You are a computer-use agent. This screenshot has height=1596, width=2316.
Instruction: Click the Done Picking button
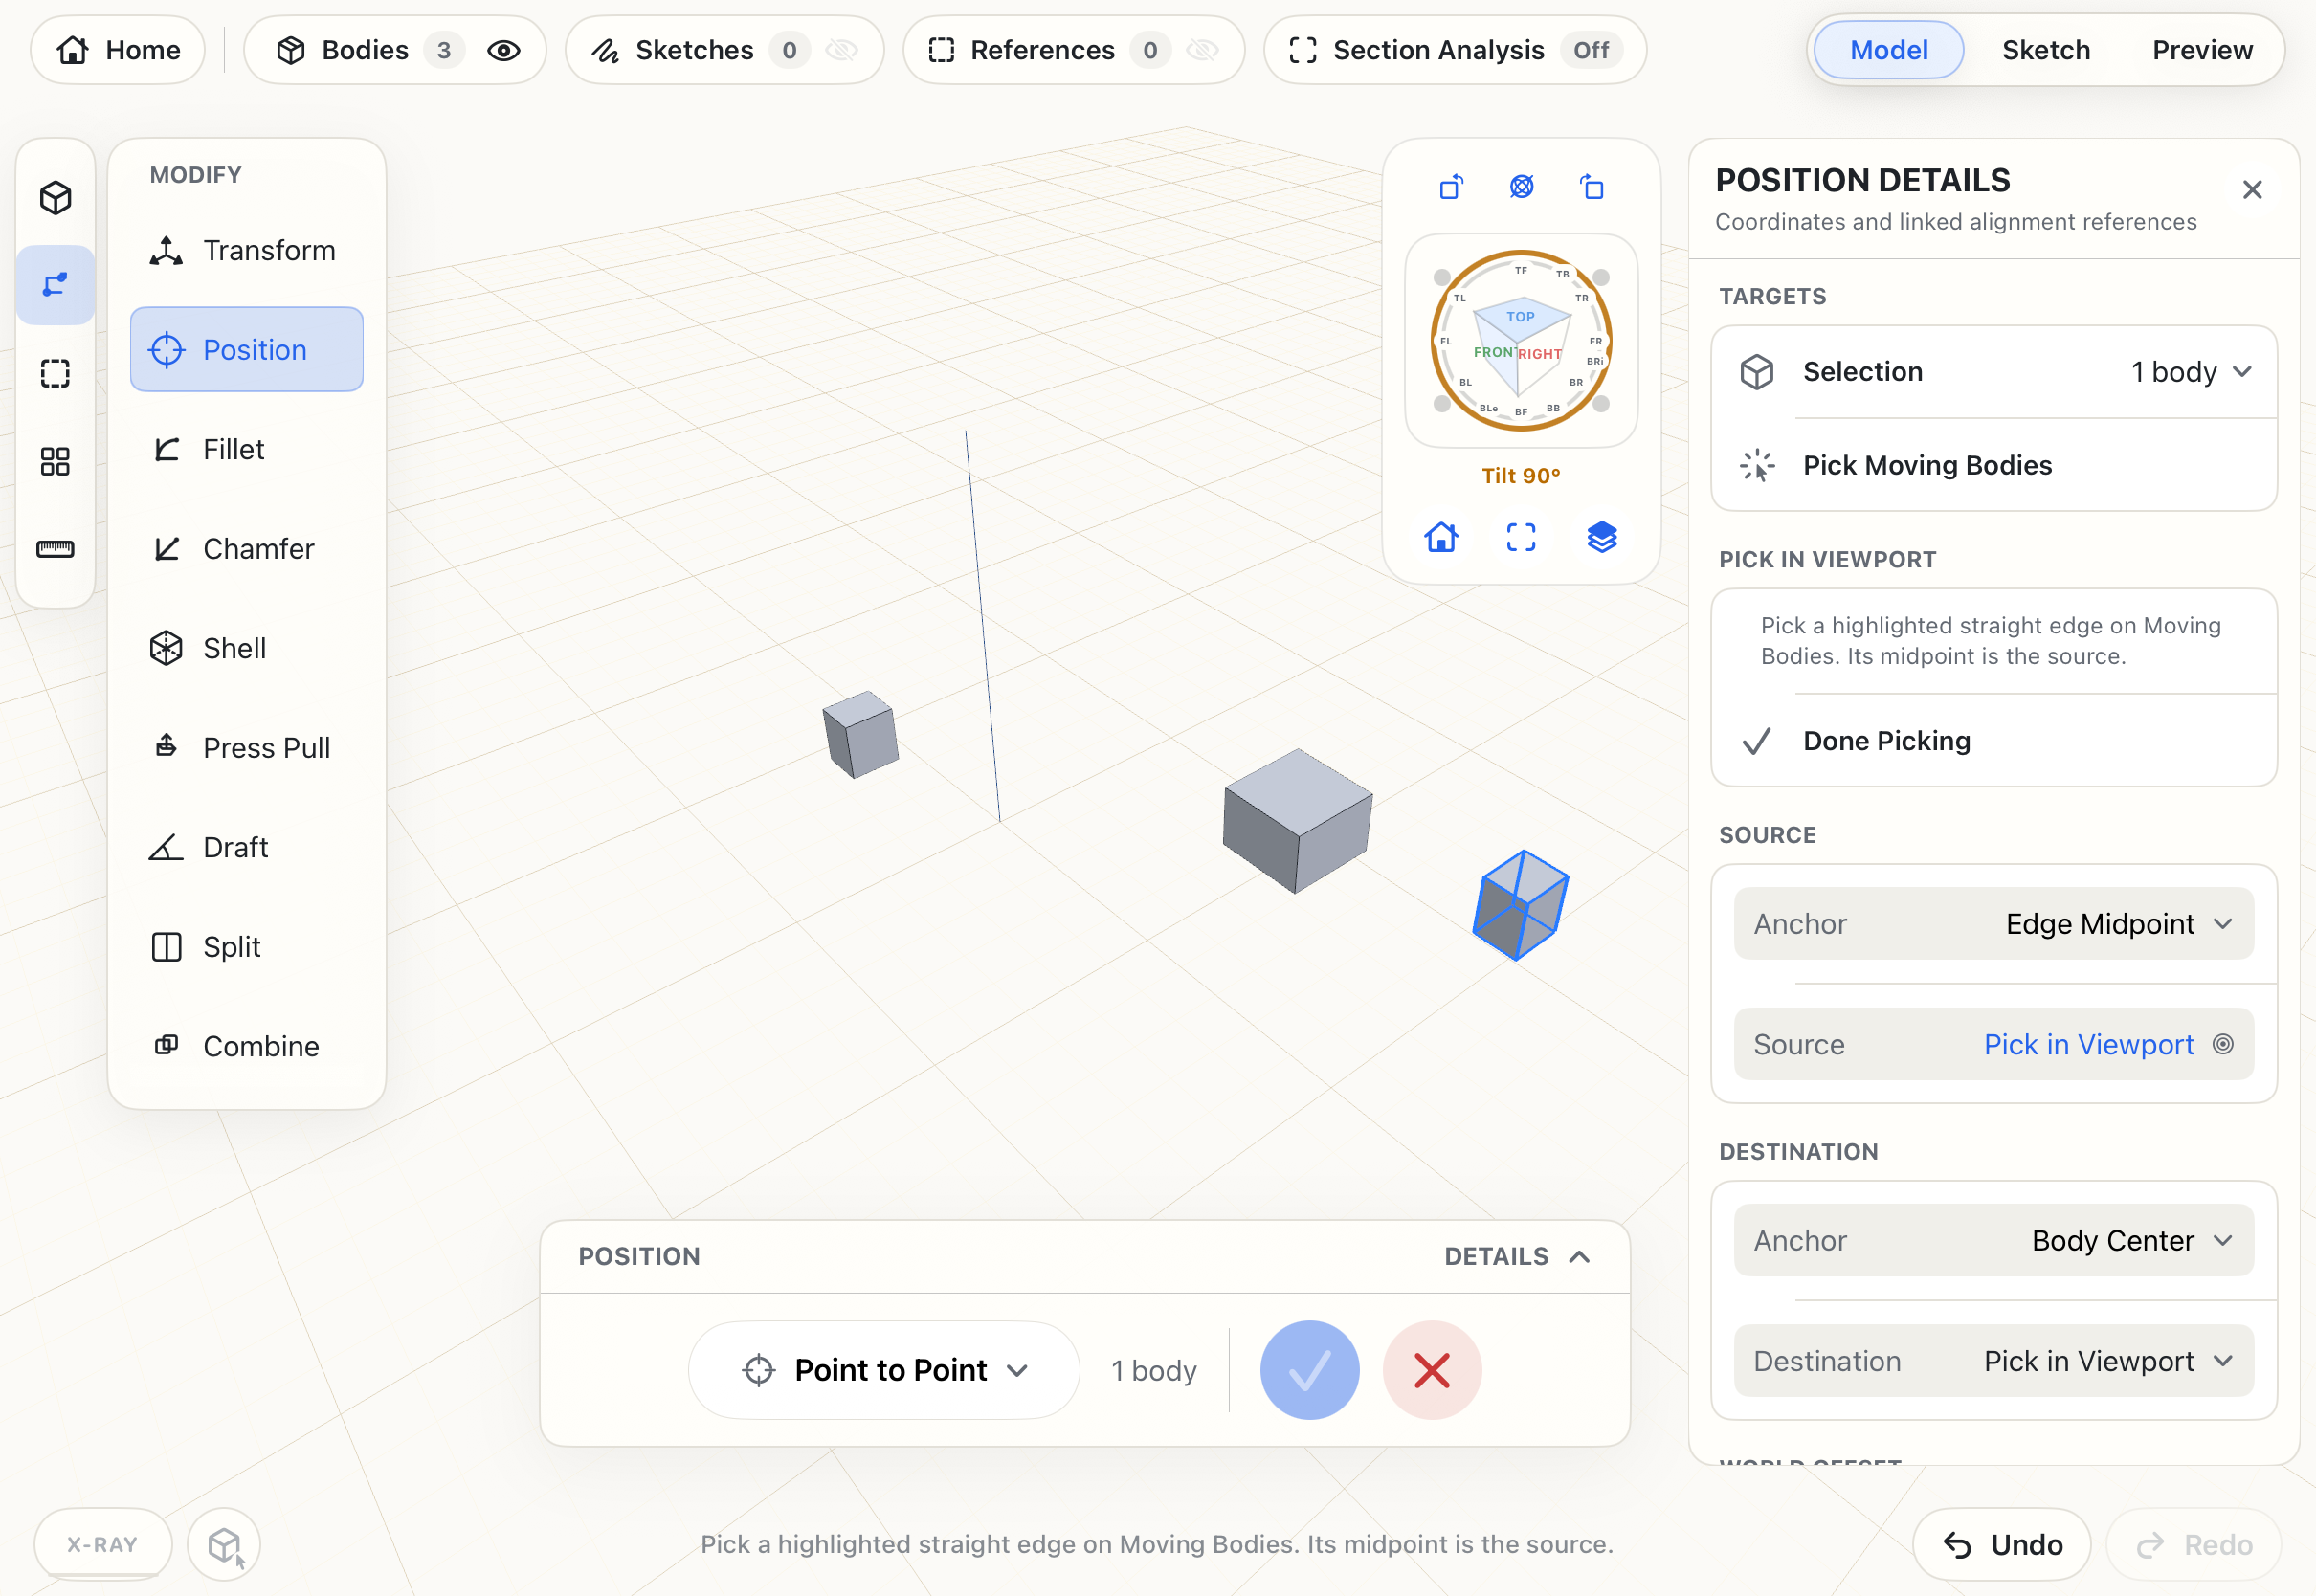point(1993,741)
